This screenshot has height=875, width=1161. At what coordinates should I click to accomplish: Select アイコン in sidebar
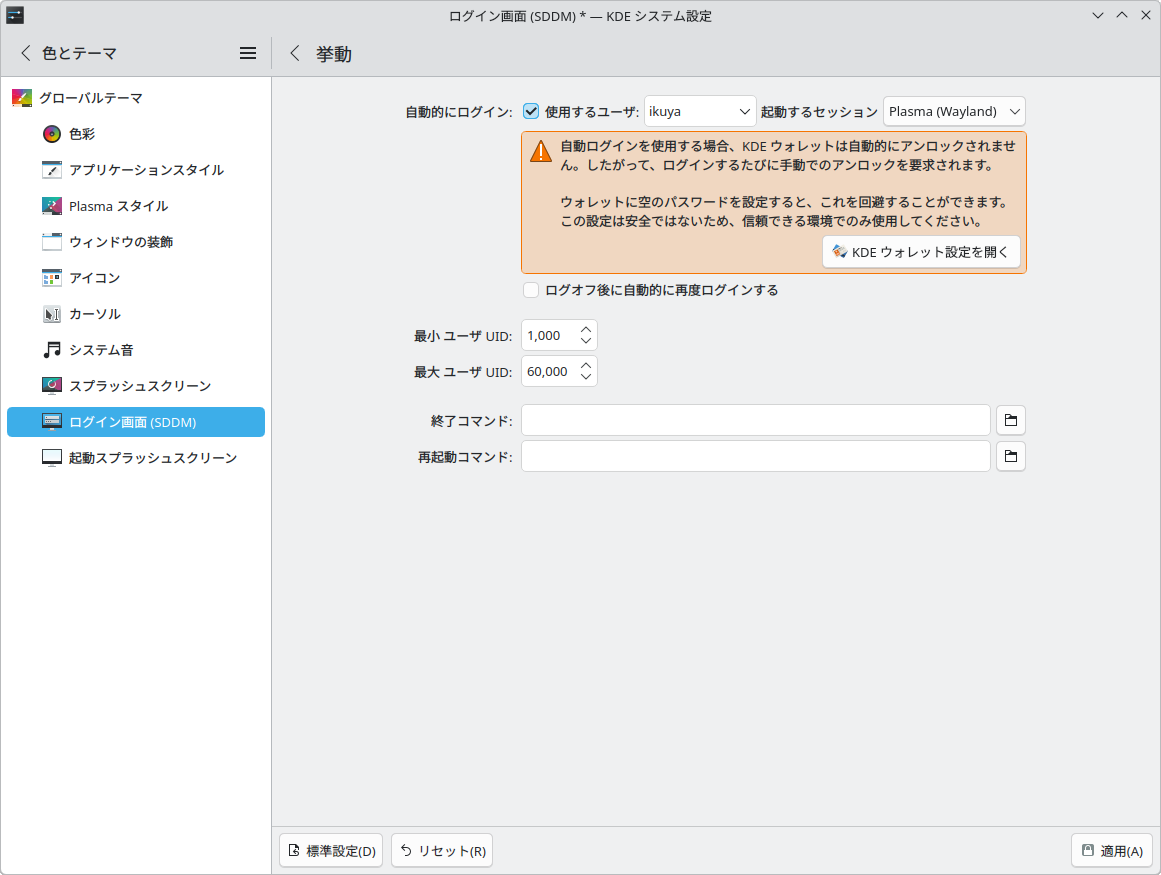pyautogui.click(x=136, y=278)
